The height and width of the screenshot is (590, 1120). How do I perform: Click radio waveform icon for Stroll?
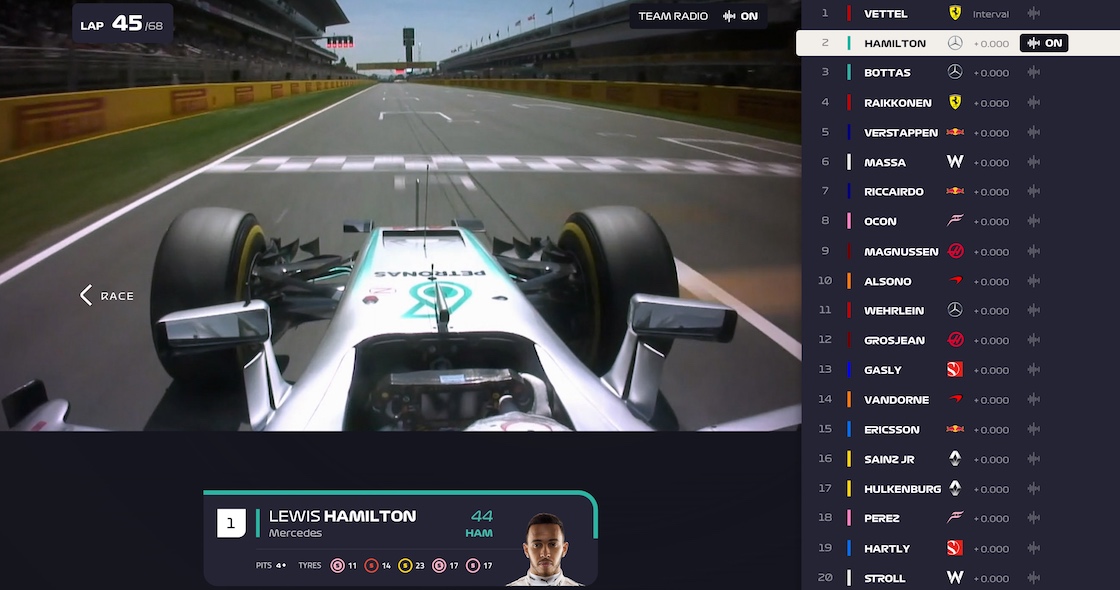coord(1034,577)
